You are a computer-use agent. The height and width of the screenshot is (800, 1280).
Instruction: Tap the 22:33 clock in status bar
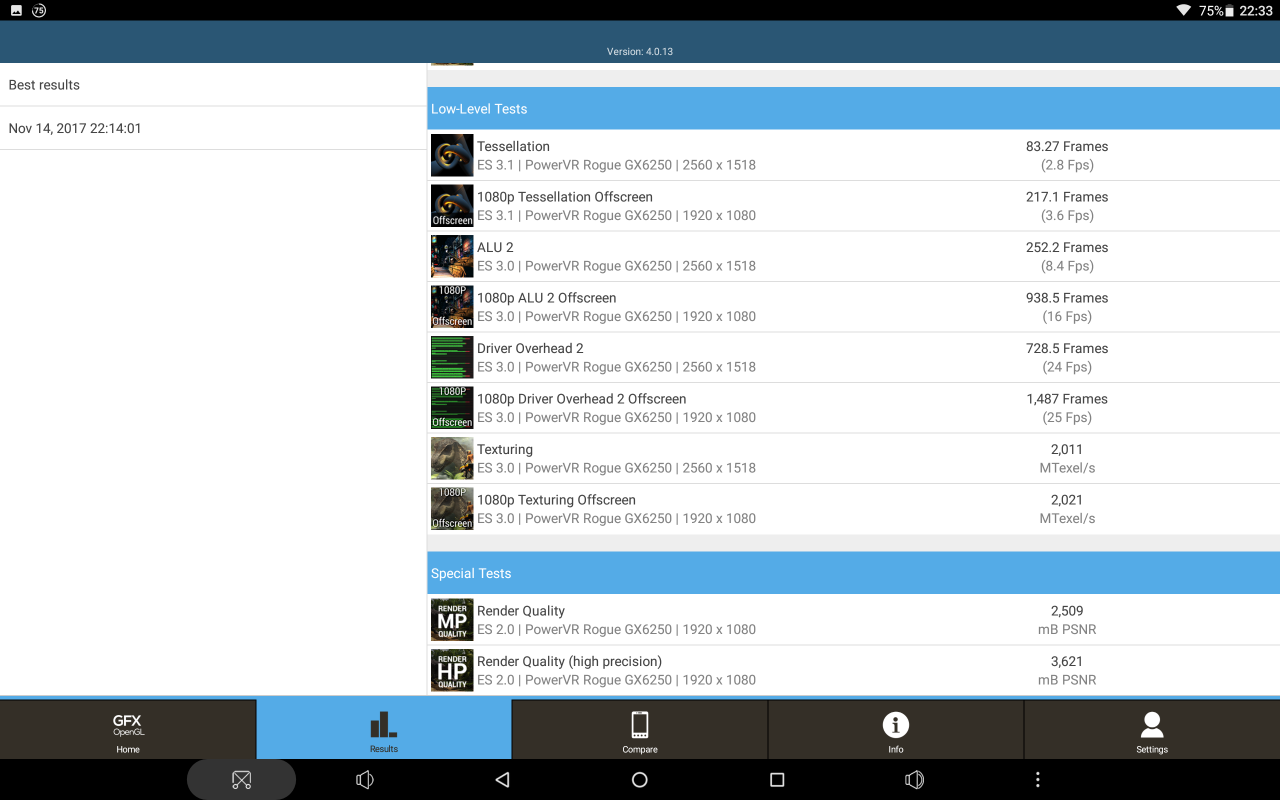[1256, 10]
